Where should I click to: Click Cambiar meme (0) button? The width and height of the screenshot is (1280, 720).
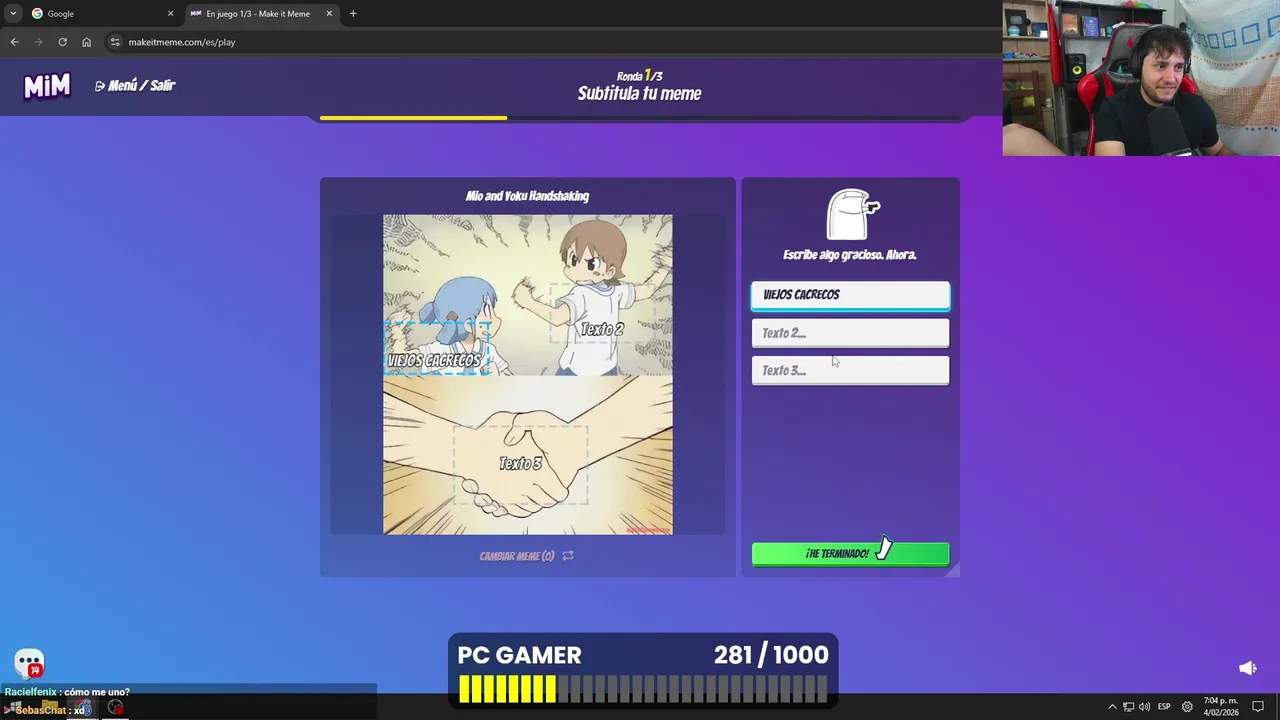527,556
